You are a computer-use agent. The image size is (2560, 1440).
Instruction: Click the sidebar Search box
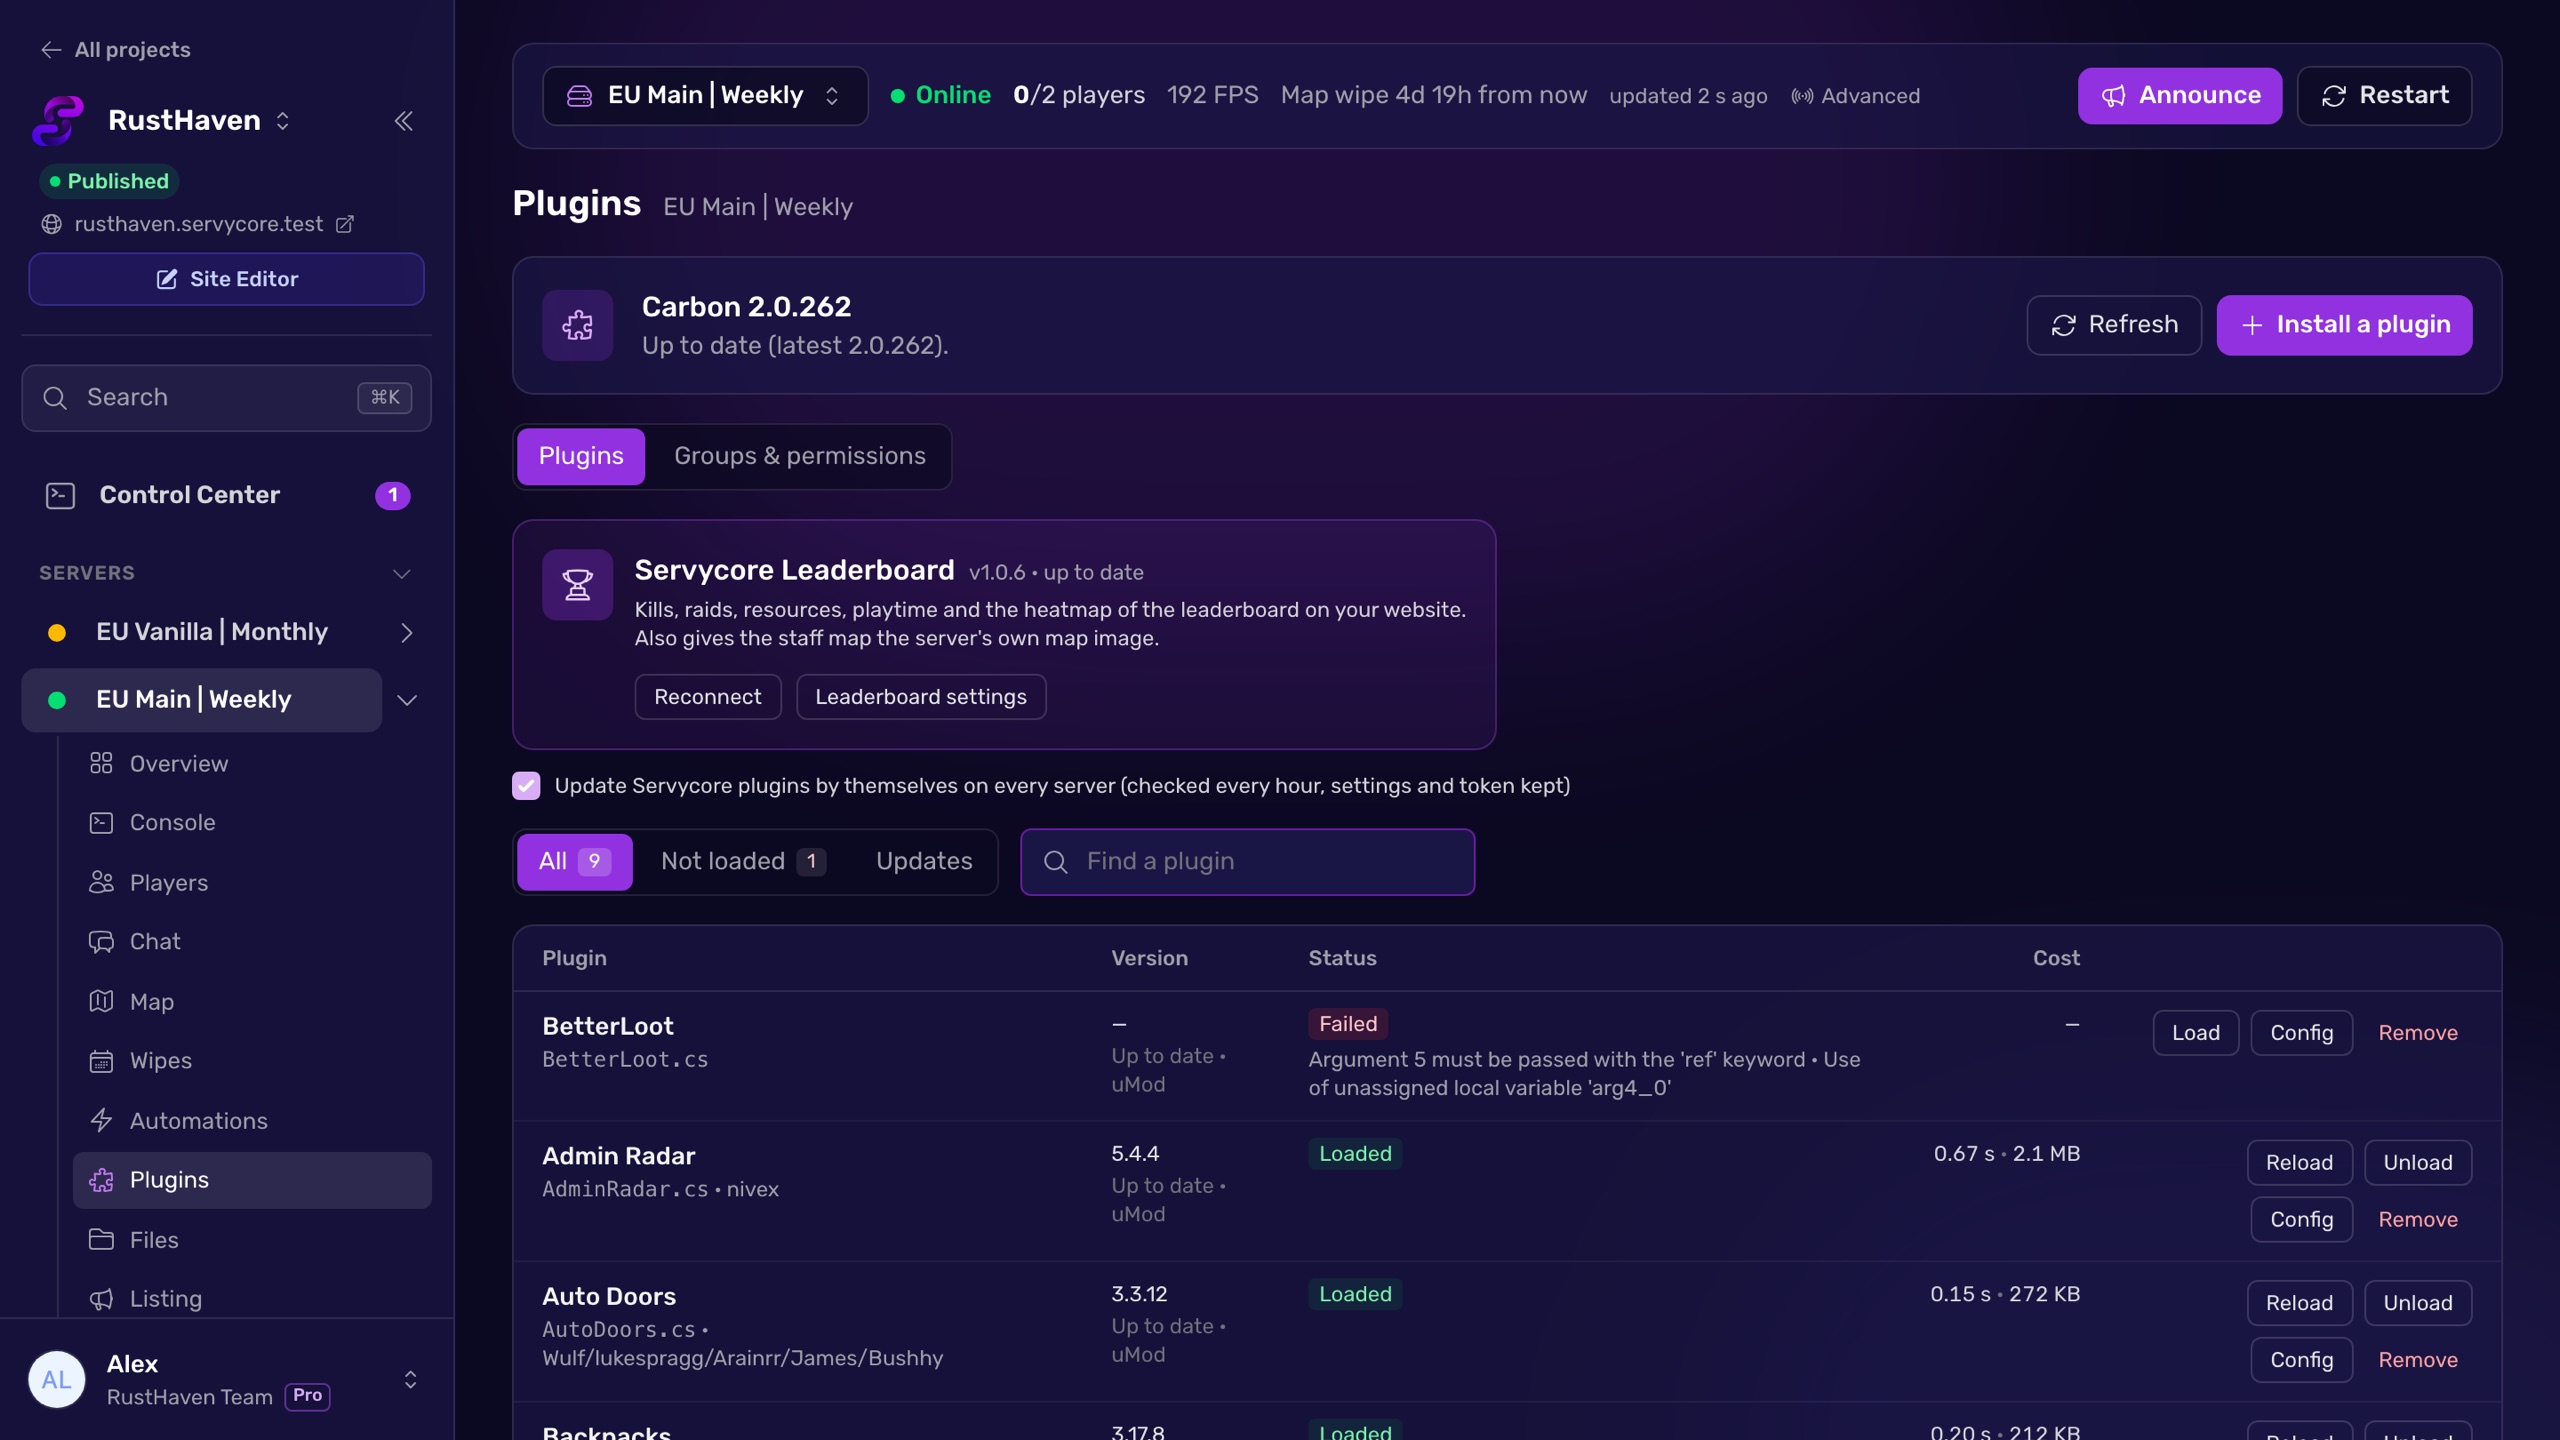click(227, 398)
